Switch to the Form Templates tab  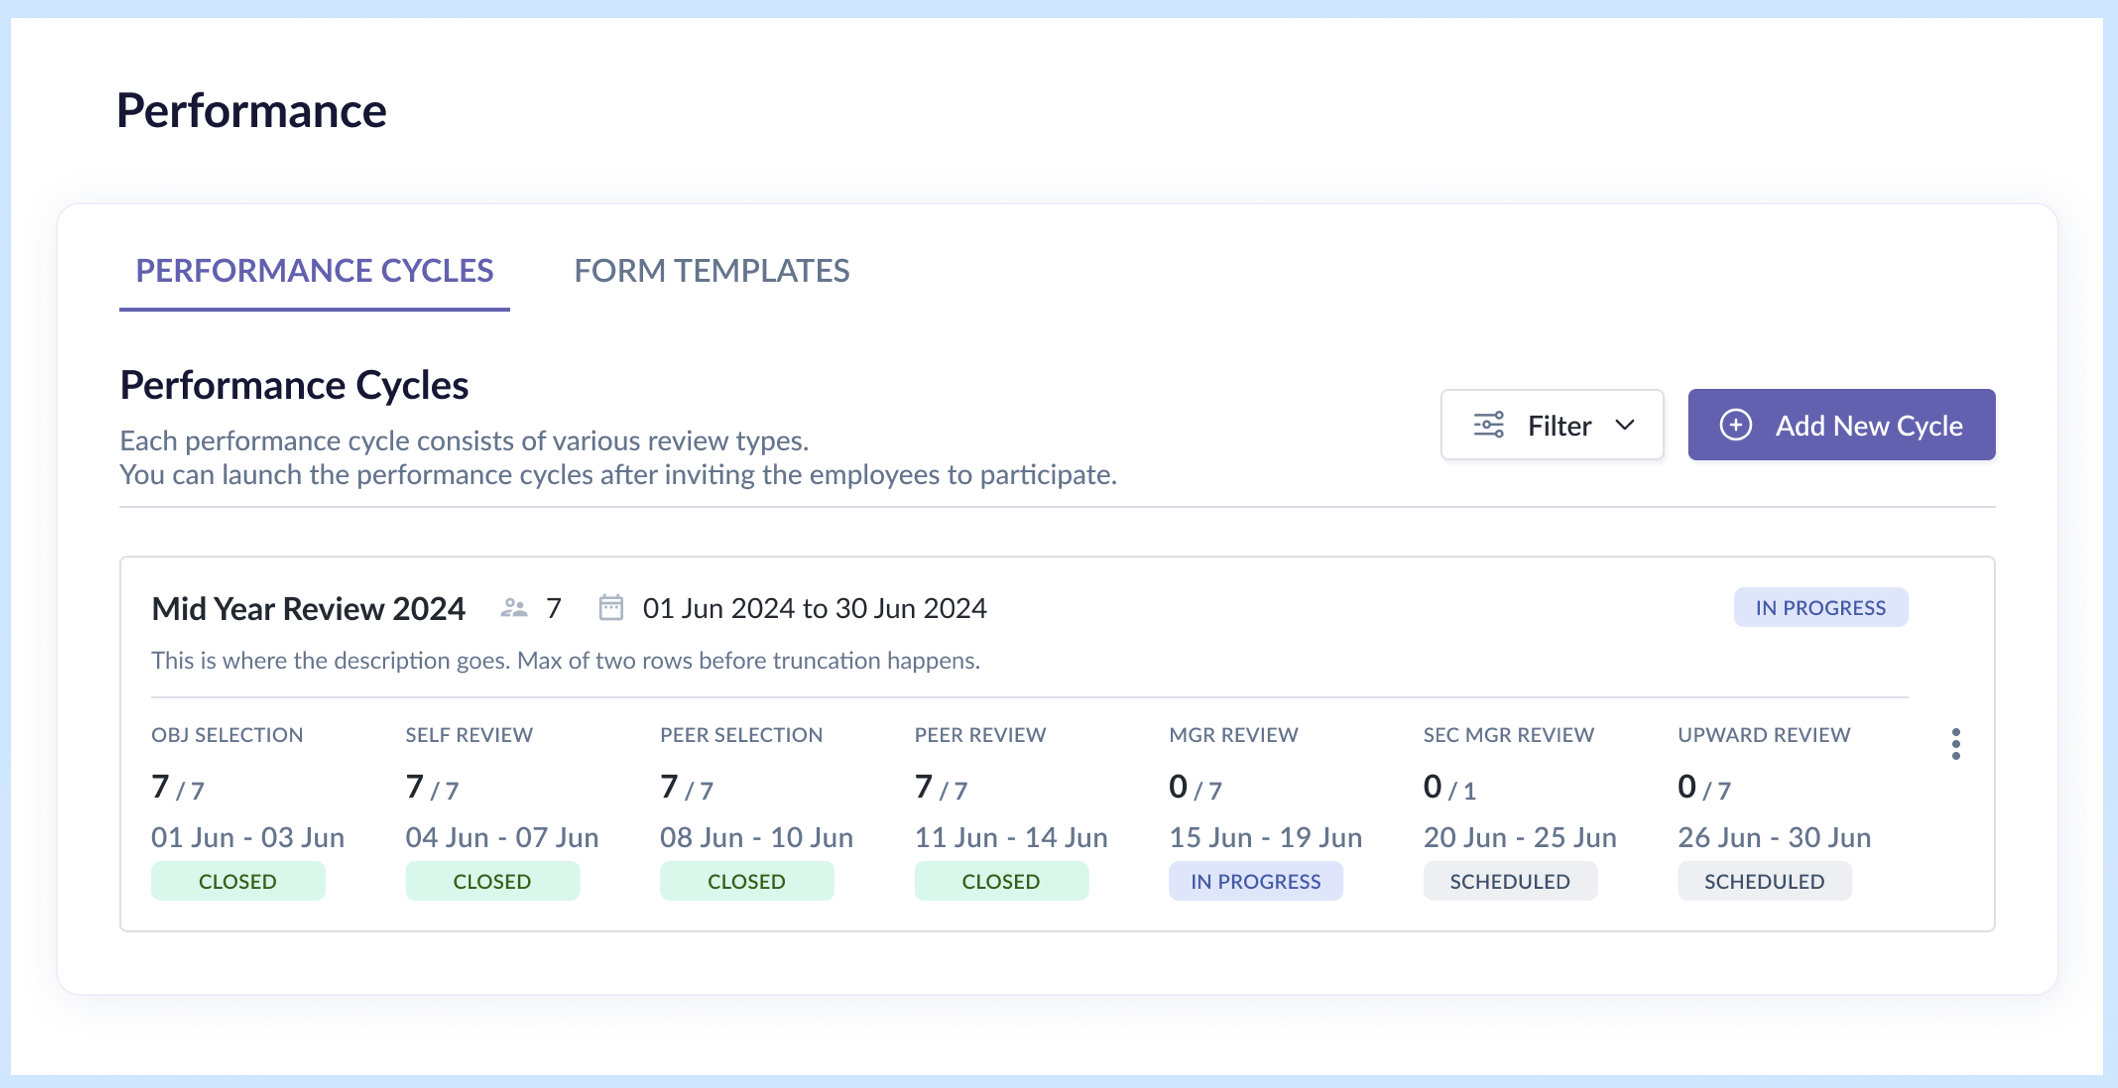711,270
